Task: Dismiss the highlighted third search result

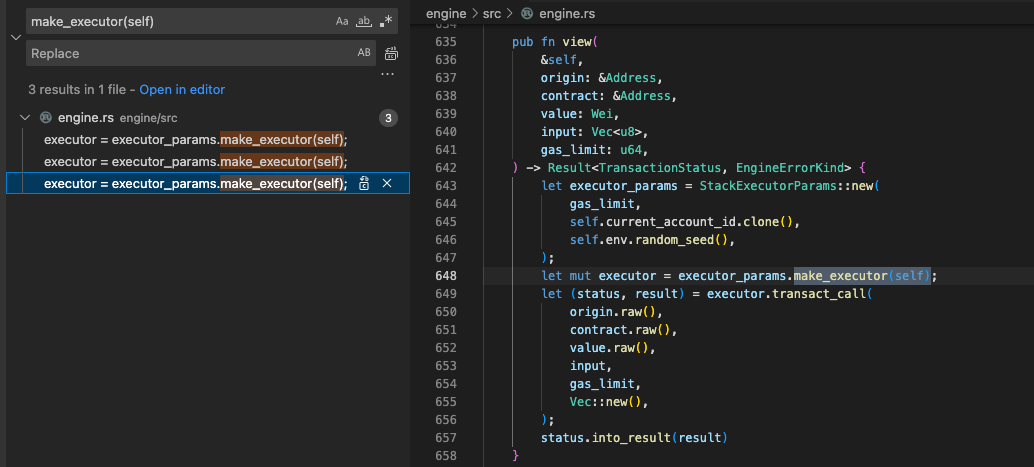Action: pyautogui.click(x=387, y=183)
